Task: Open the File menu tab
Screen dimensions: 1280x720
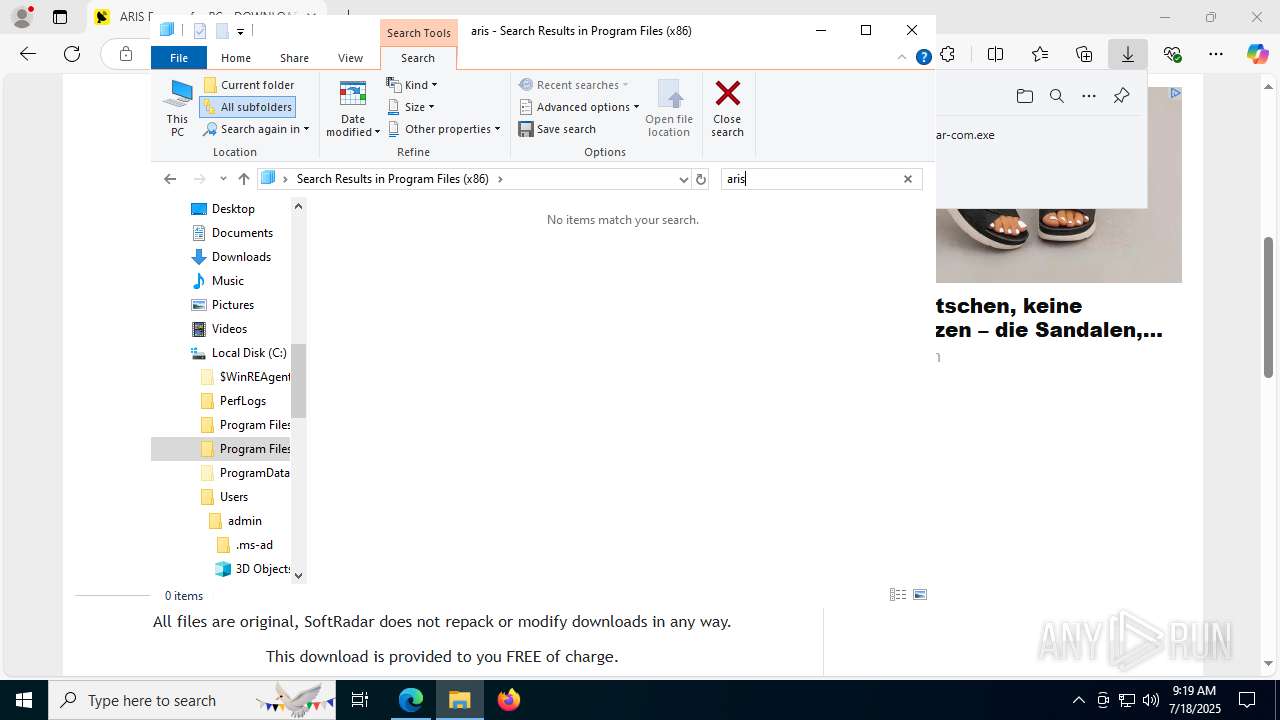Action: (x=179, y=58)
